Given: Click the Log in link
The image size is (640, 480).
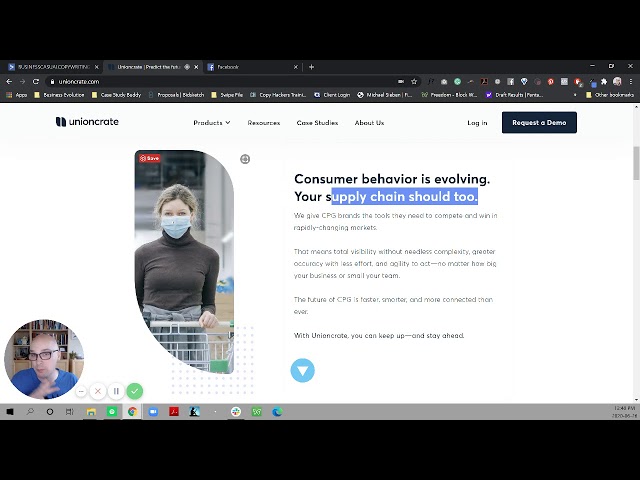Looking at the screenshot, I should [x=477, y=122].
